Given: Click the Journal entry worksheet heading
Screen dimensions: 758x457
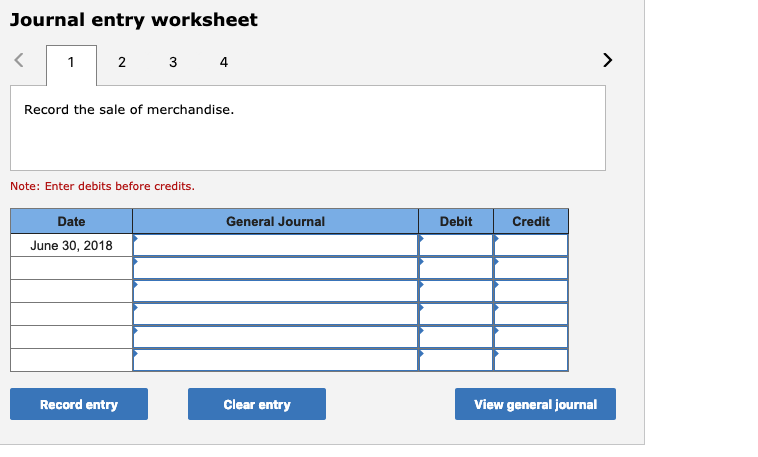Looking at the screenshot, I should [x=134, y=20].
